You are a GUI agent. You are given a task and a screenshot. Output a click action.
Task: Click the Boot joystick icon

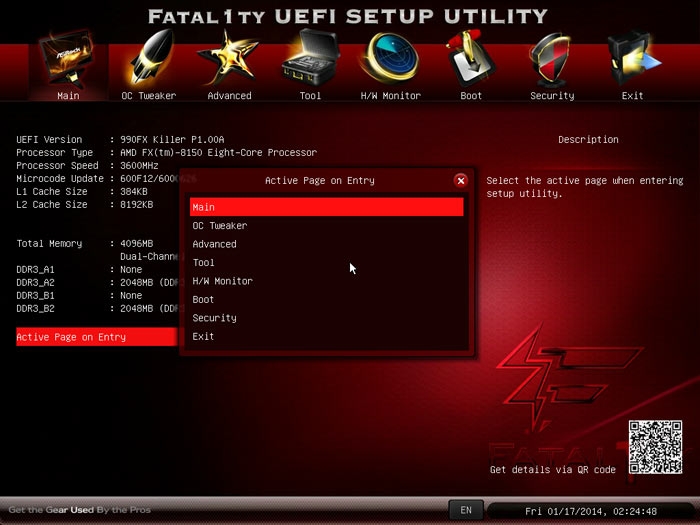pos(470,58)
